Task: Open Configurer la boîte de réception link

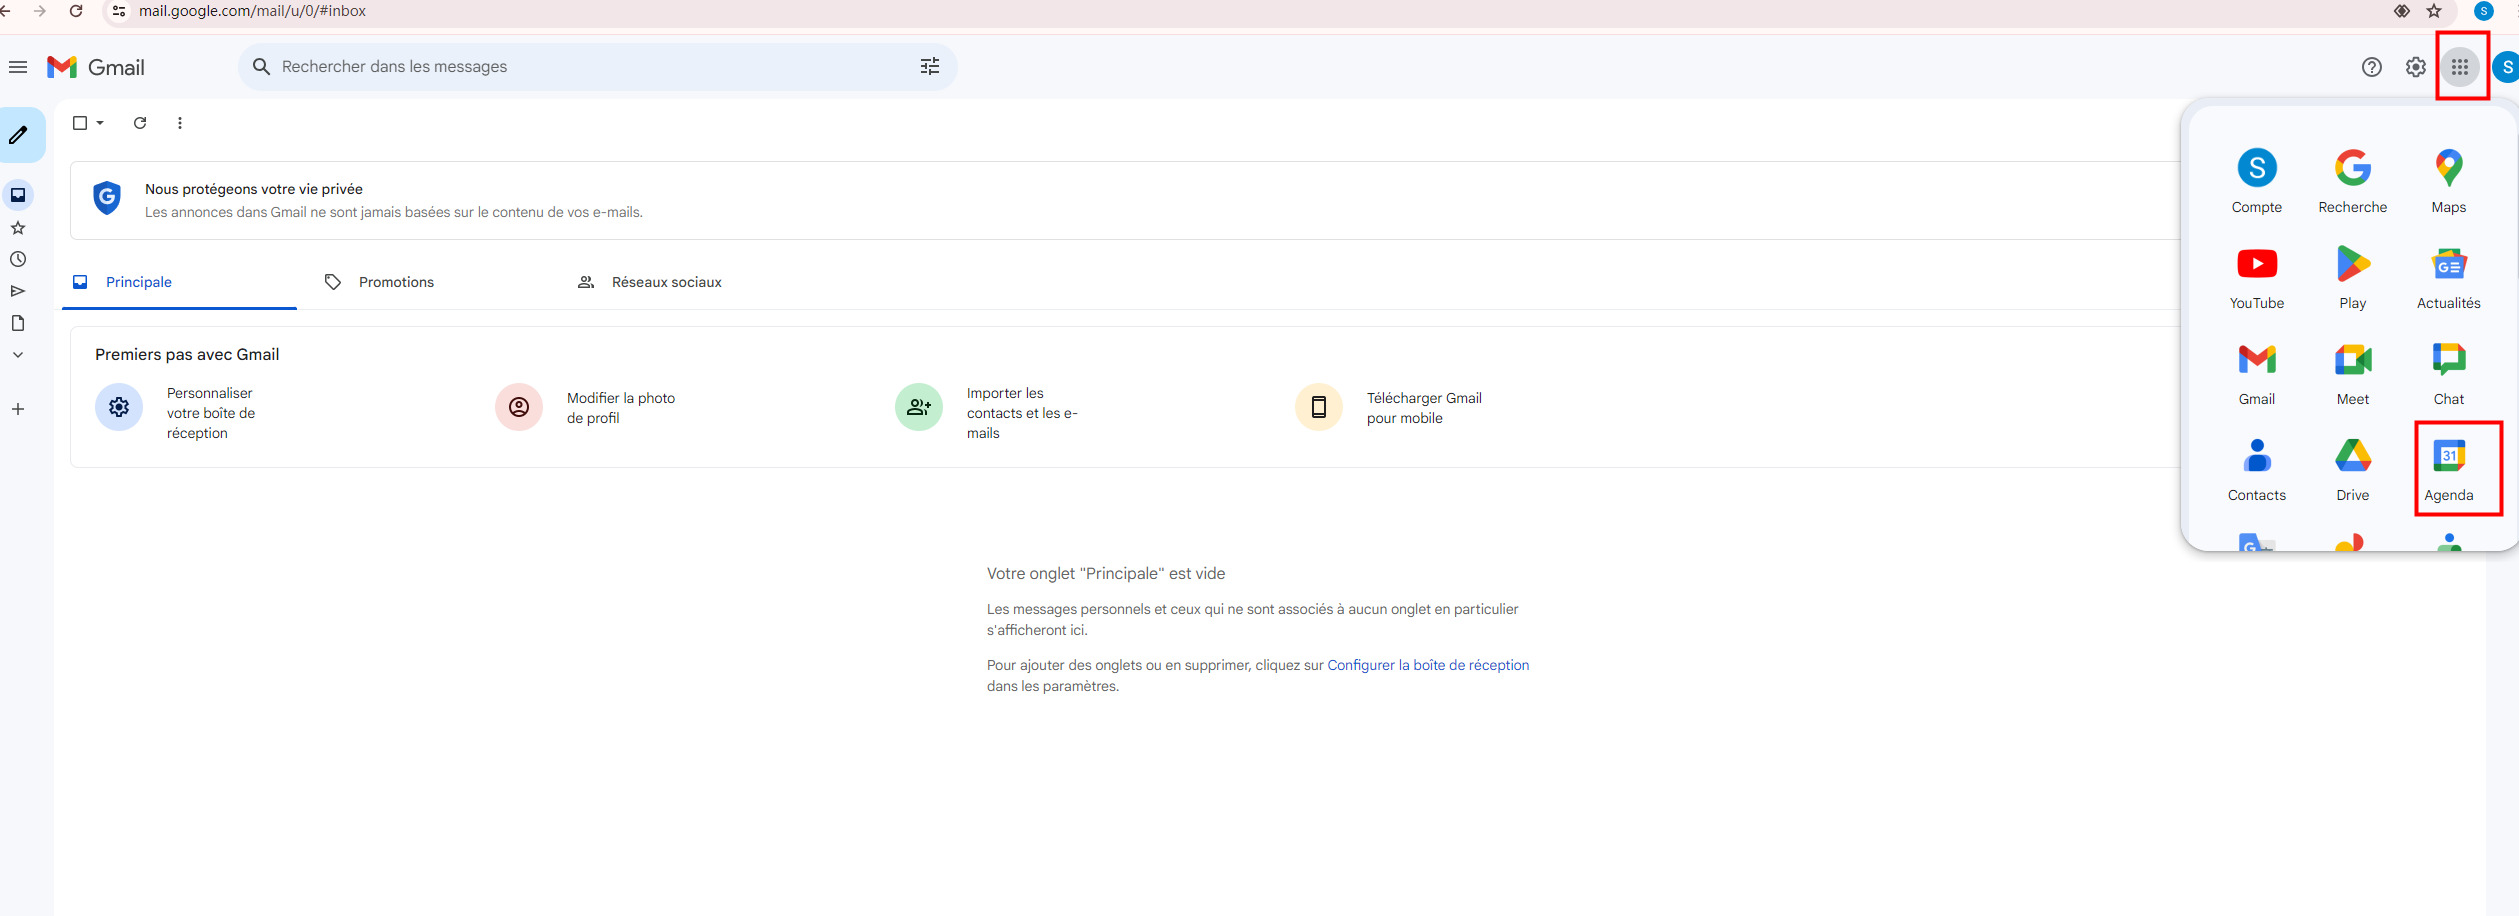Action: pos(1428,665)
